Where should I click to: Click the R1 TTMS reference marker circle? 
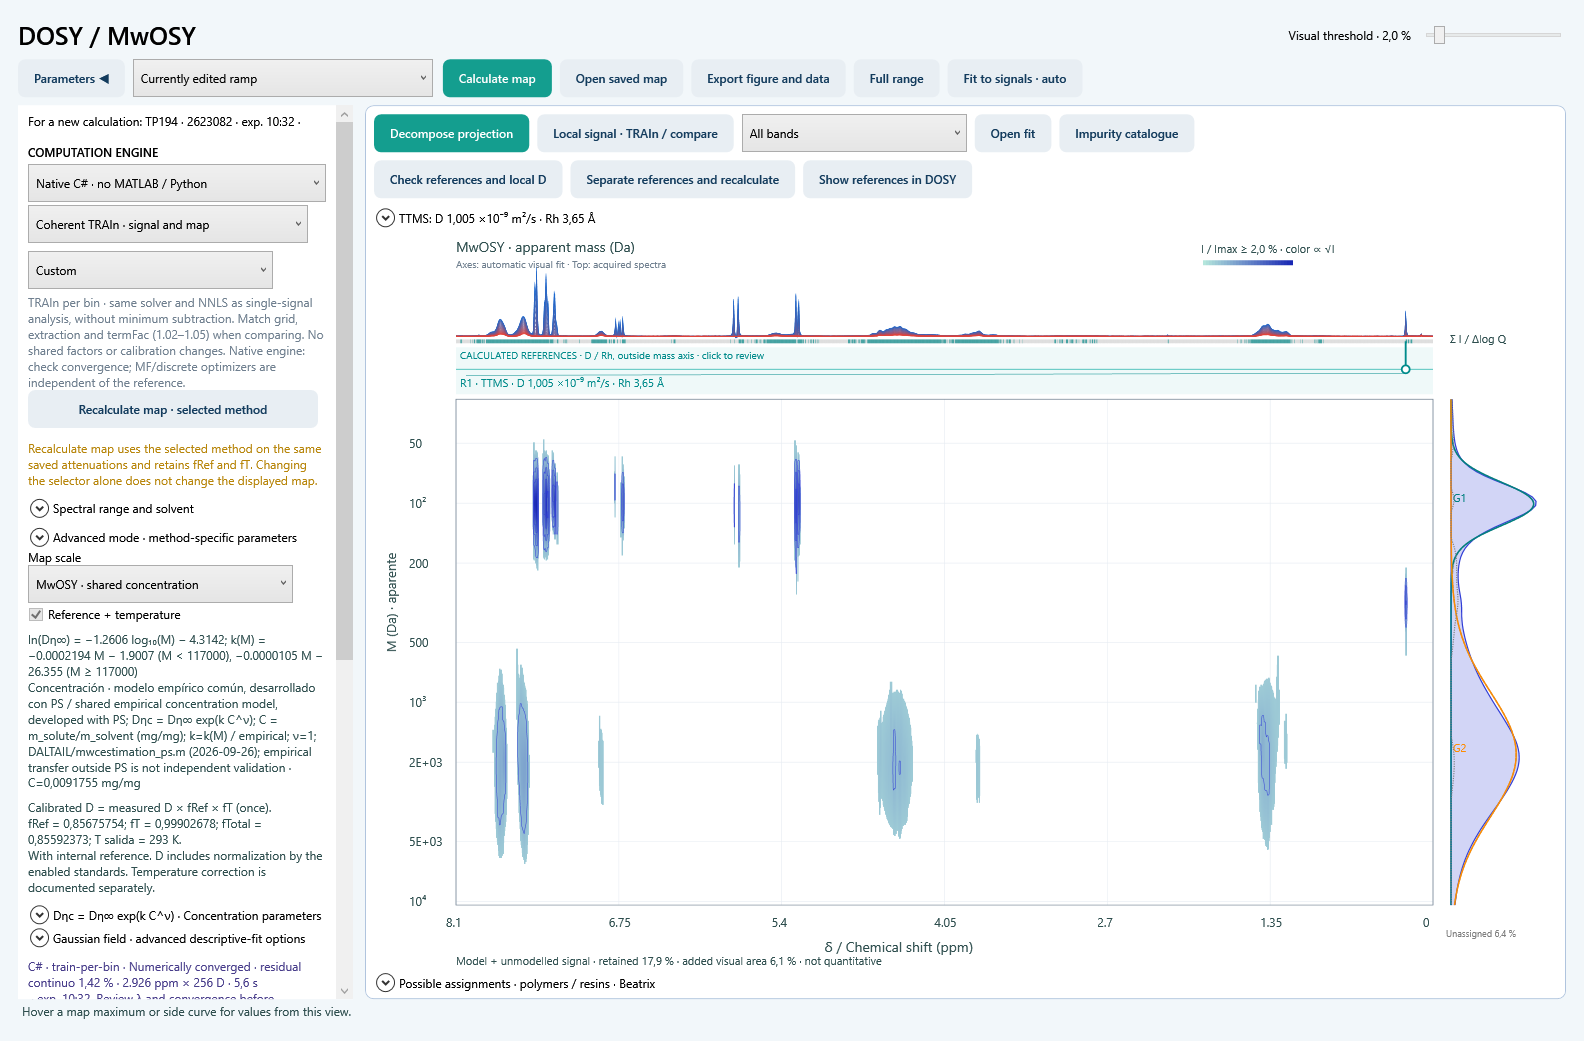1406,370
